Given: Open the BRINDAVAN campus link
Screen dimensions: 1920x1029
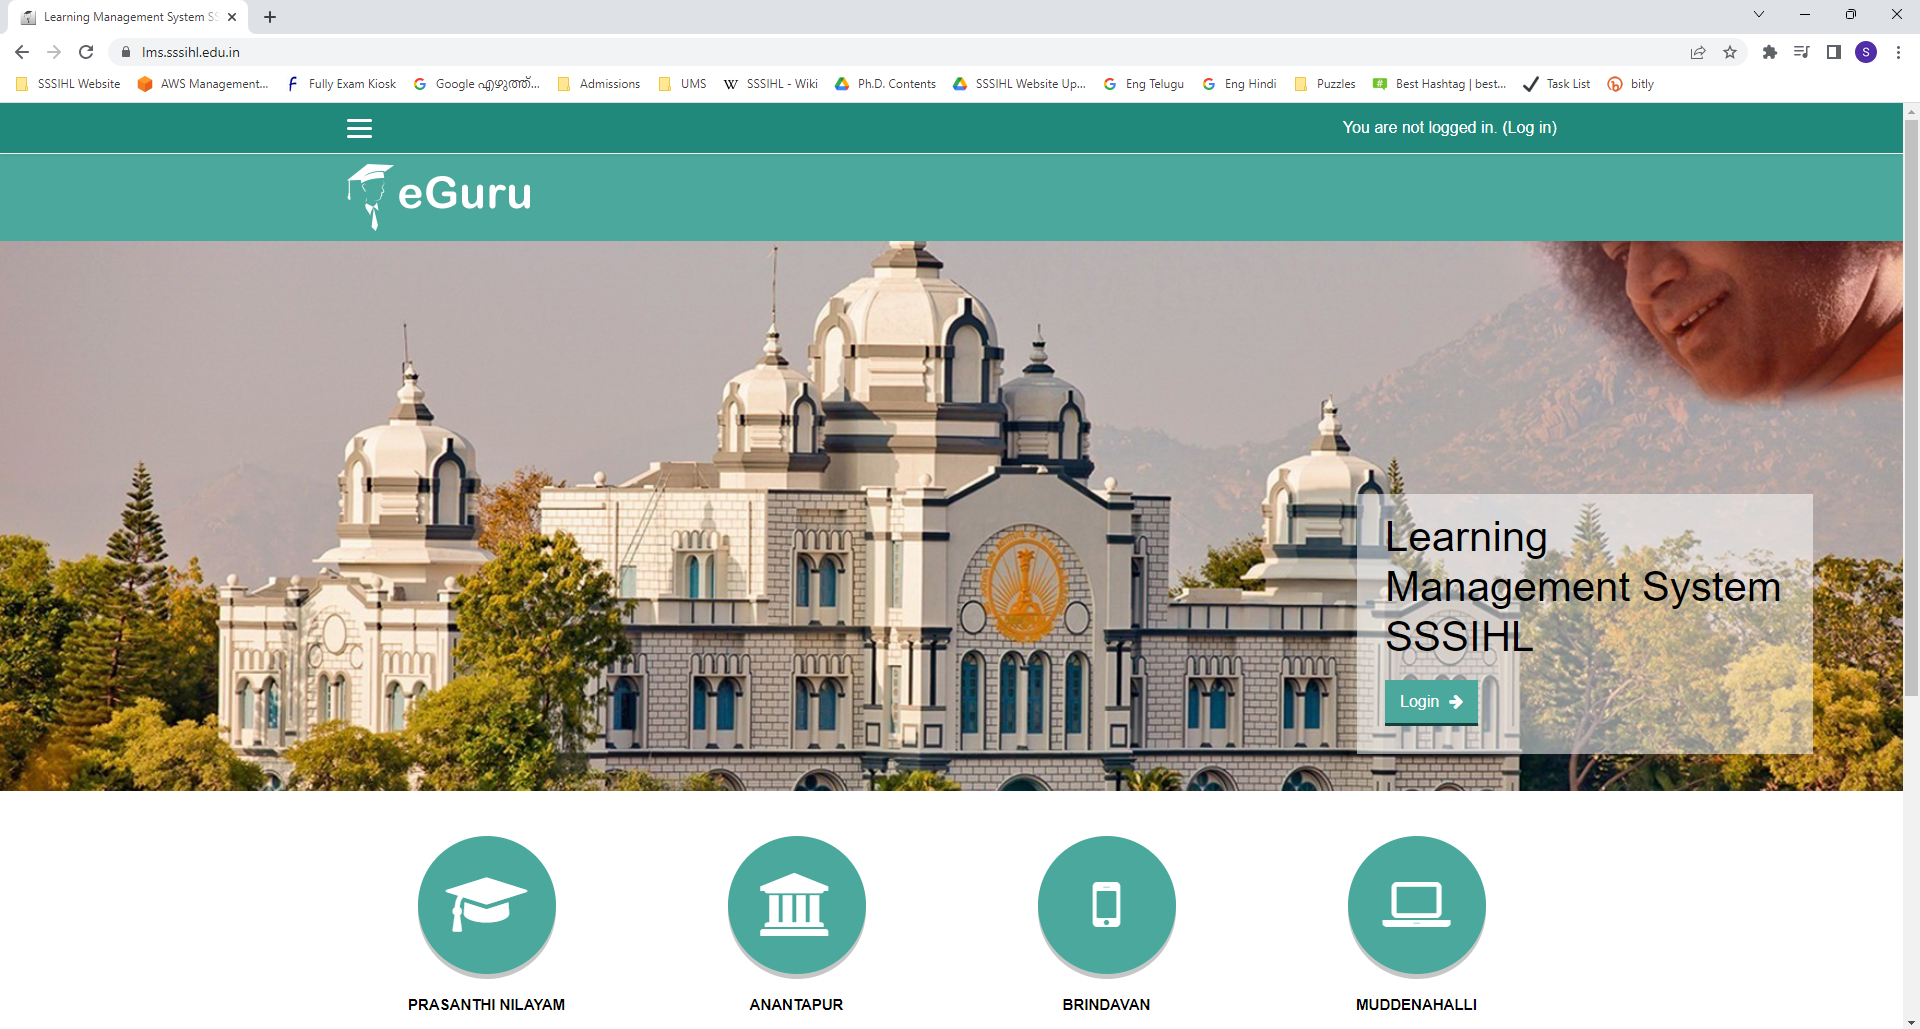Looking at the screenshot, I should 1106,1004.
